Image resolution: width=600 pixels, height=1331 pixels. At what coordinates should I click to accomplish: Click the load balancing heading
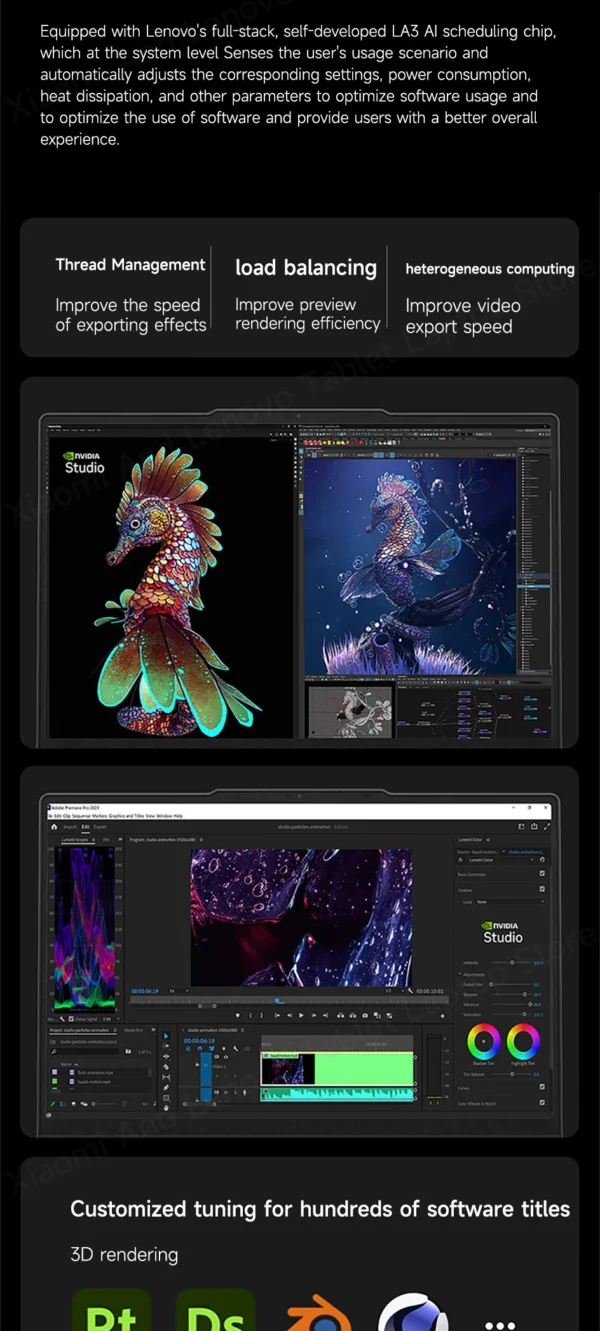(306, 268)
